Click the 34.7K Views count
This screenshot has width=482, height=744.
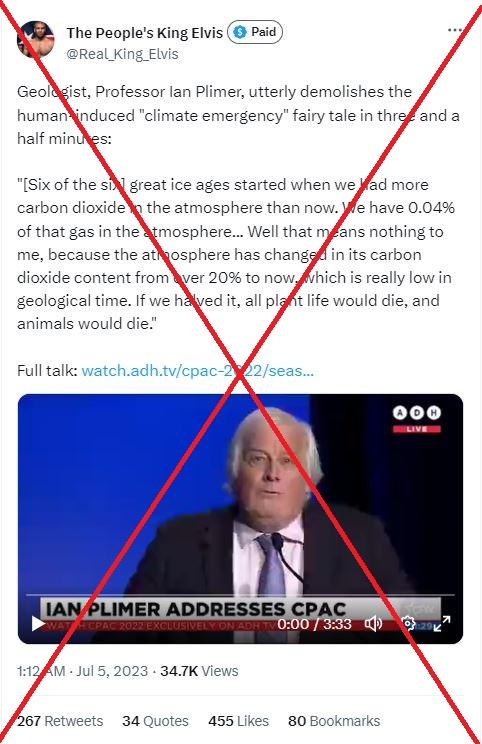coord(199,671)
